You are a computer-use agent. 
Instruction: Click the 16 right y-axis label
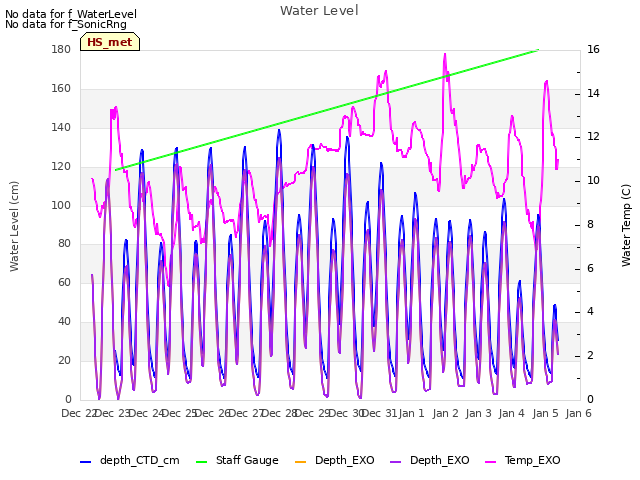point(593,49)
